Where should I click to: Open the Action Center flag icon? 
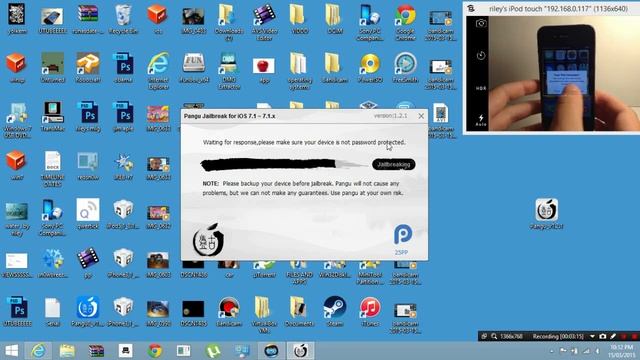tap(563, 351)
